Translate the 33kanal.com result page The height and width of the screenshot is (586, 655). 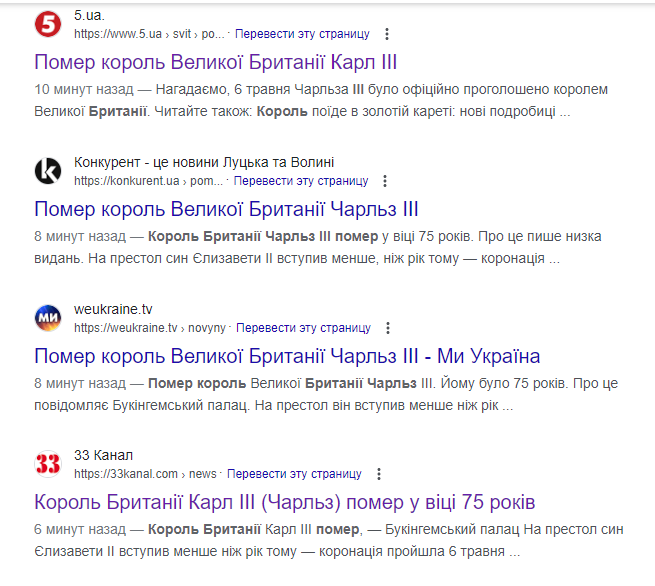pos(294,474)
